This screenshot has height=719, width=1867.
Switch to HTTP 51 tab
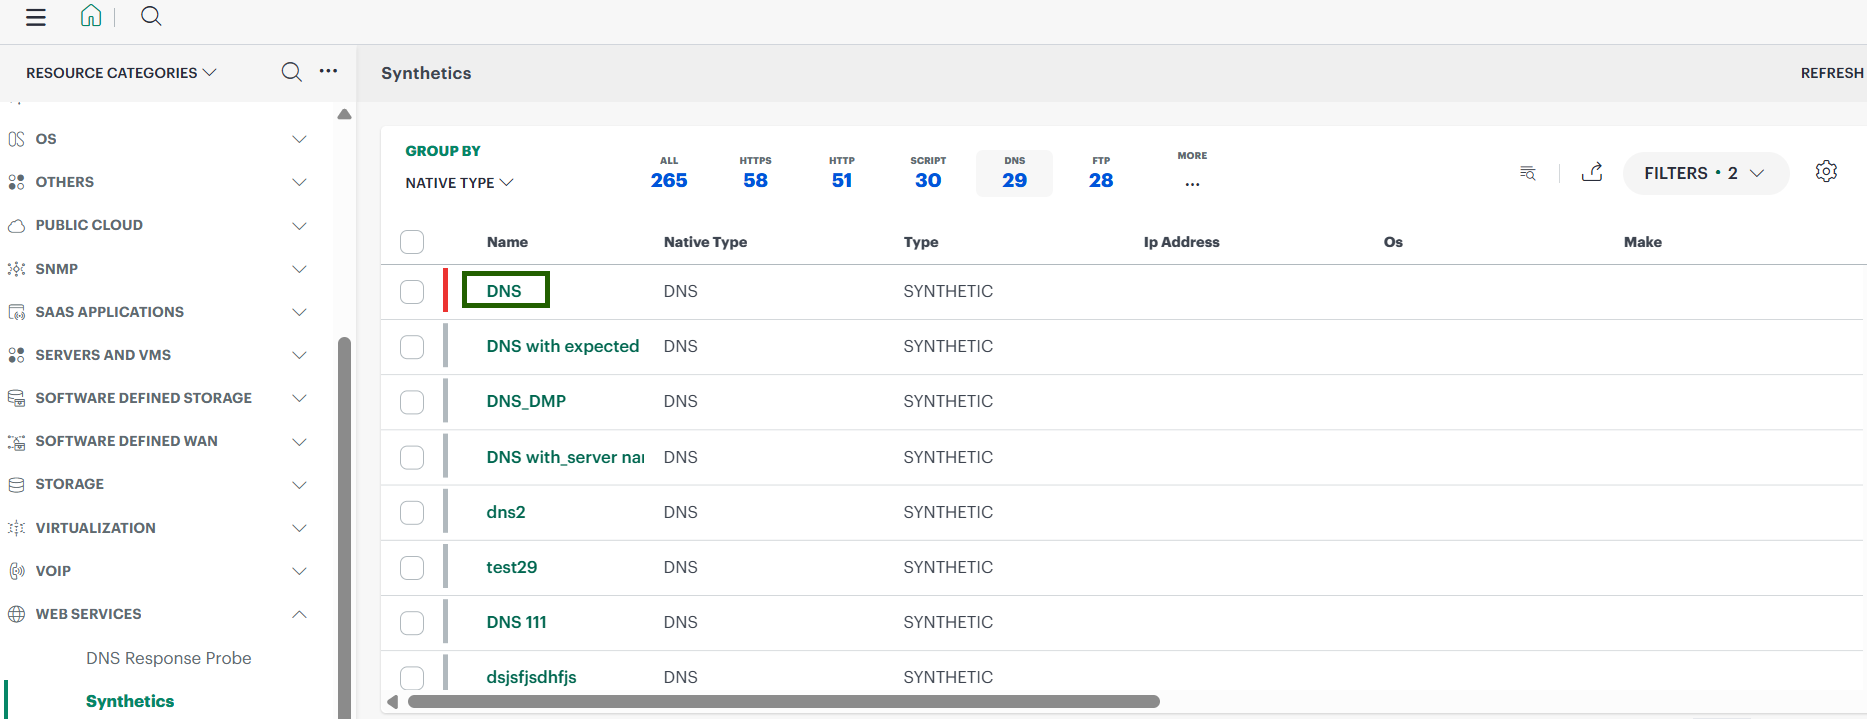coord(842,173)
